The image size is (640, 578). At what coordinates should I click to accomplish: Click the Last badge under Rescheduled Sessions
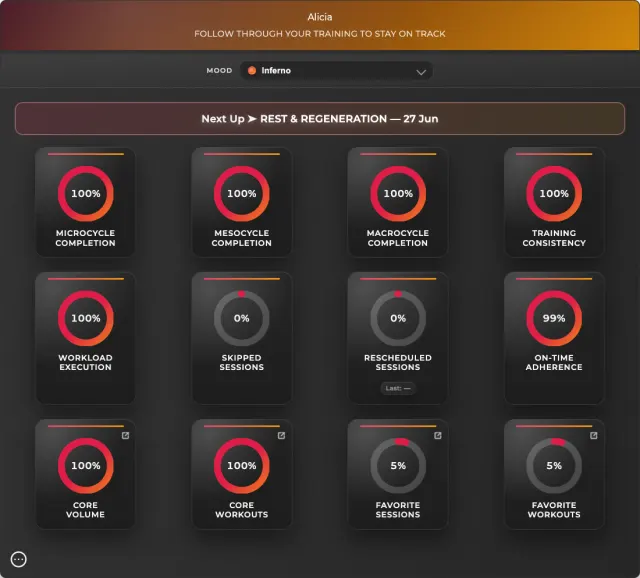tap(398, 388)
